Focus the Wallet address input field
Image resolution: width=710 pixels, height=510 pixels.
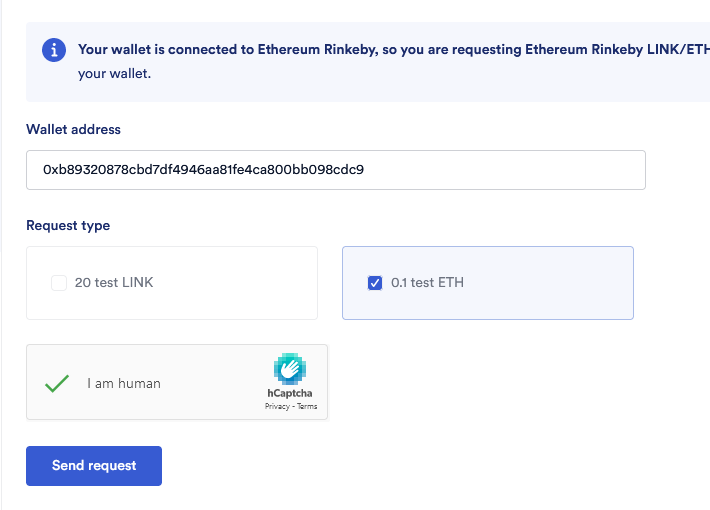point(336,170)
